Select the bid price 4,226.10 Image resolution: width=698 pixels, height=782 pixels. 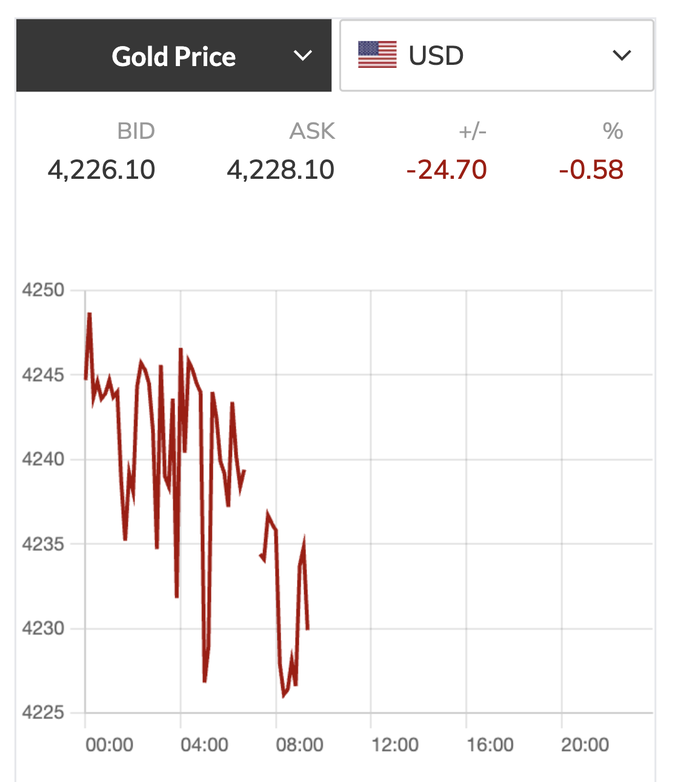click(101, 170)
